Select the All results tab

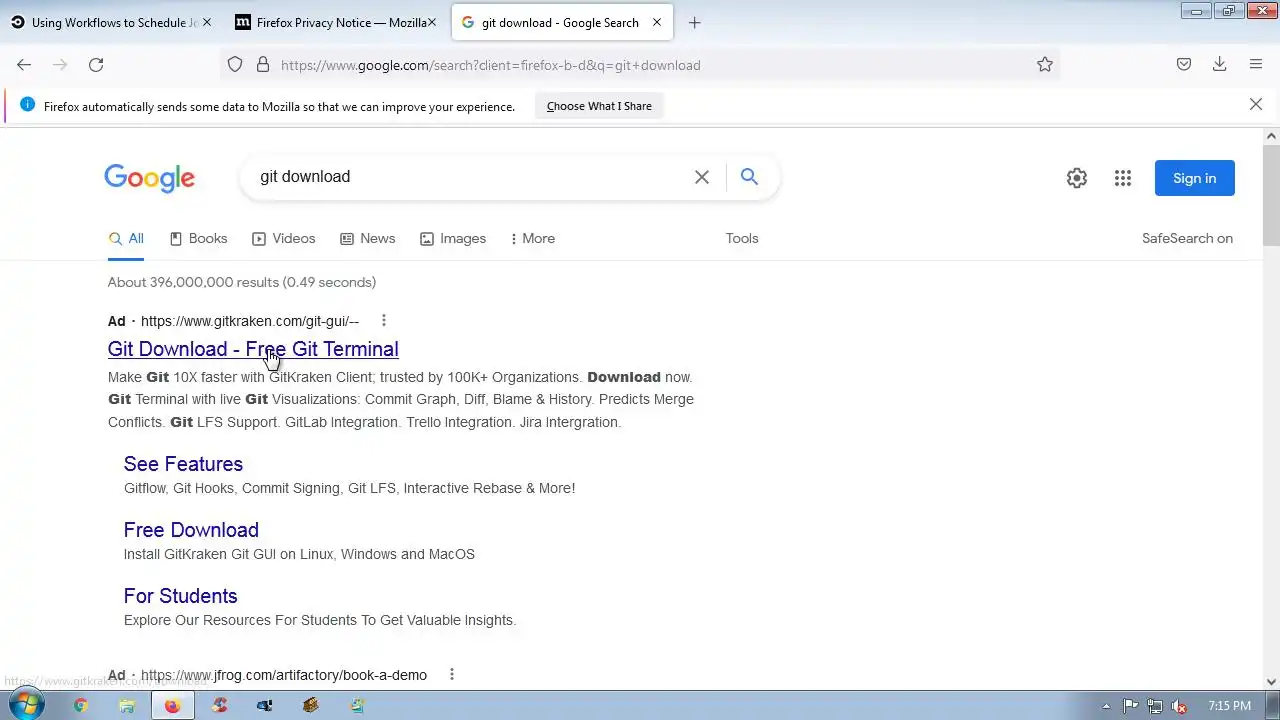(126, 239)
